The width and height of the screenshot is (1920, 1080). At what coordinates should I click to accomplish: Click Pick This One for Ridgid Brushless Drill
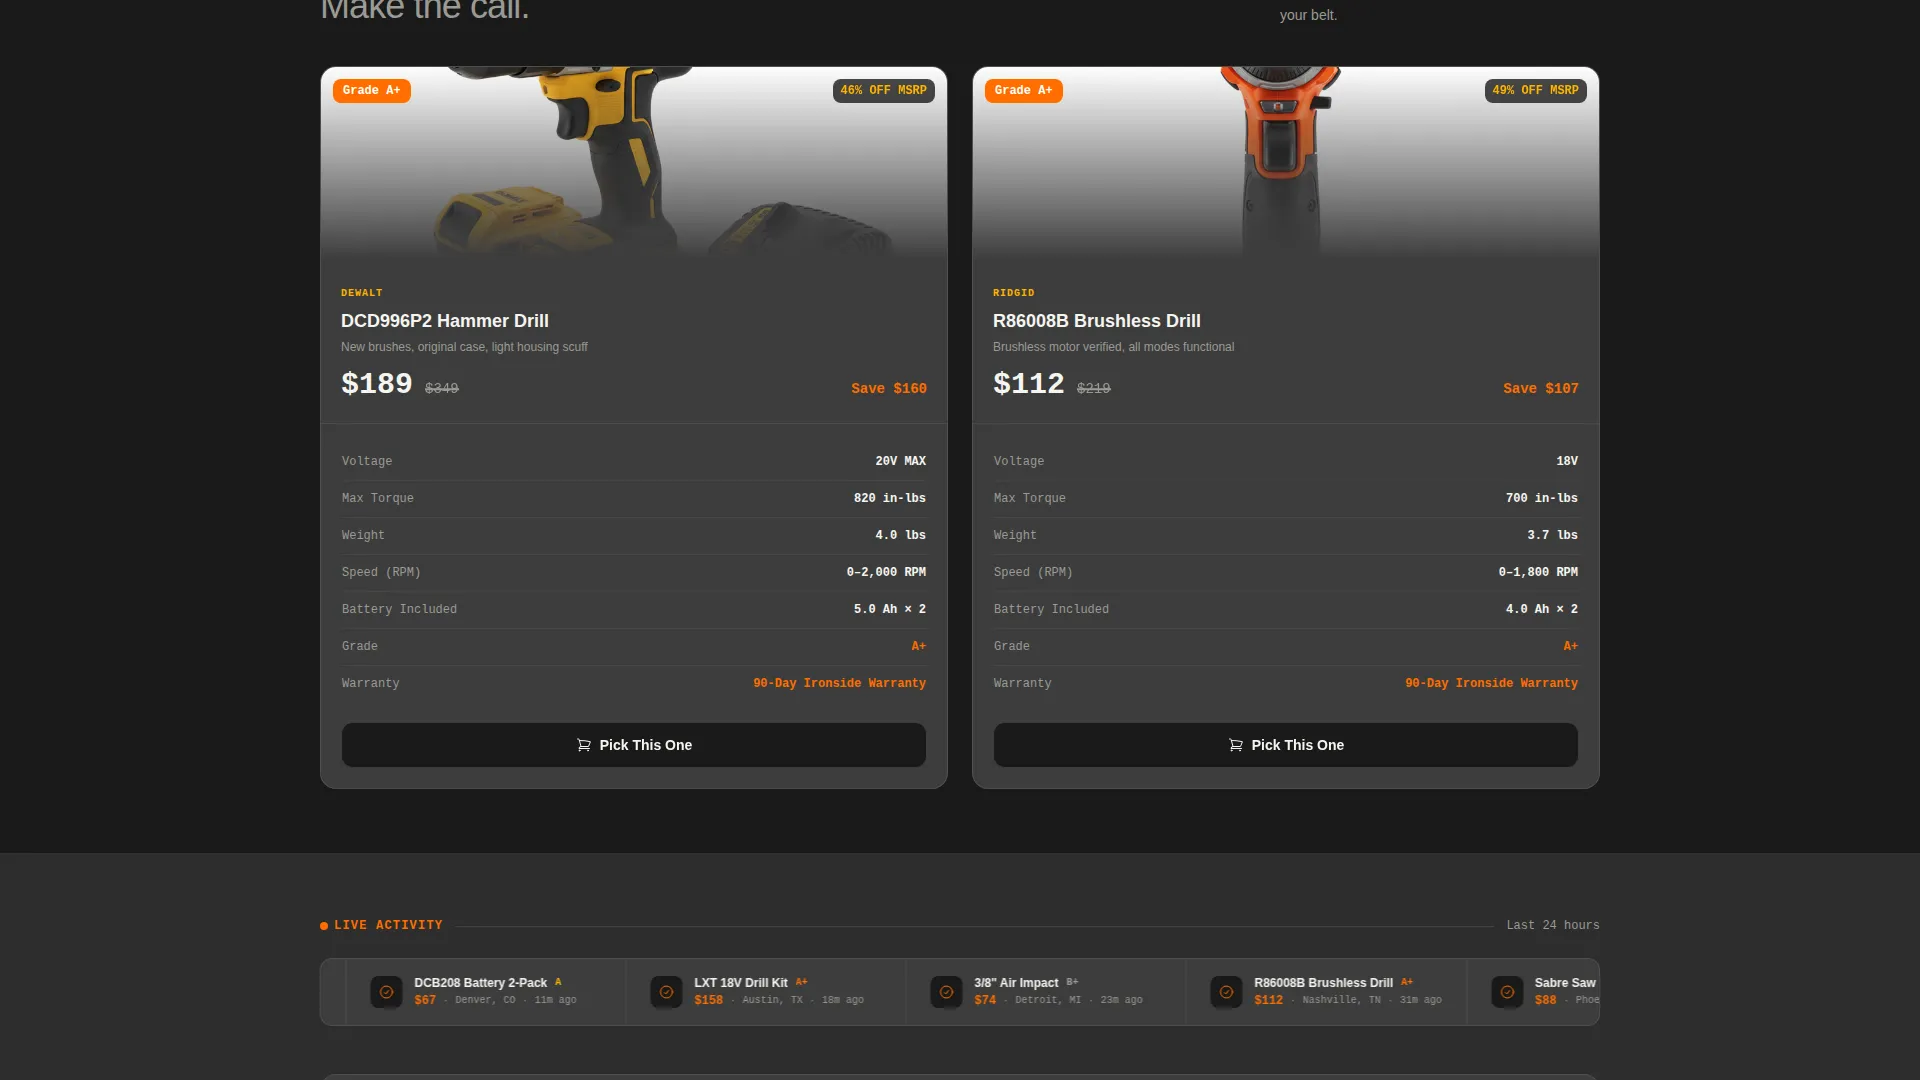[1285, 745]
